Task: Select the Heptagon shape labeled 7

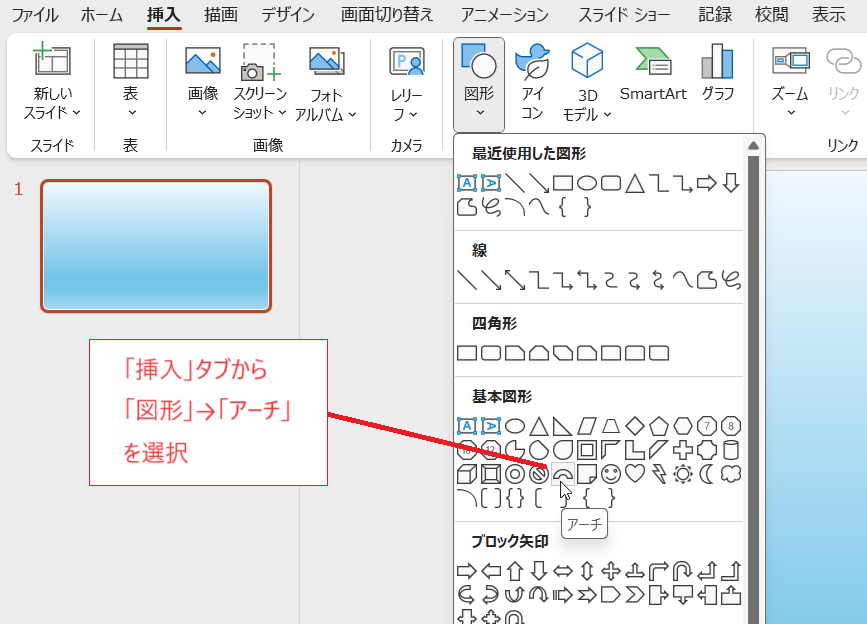Action: [707, 426]
